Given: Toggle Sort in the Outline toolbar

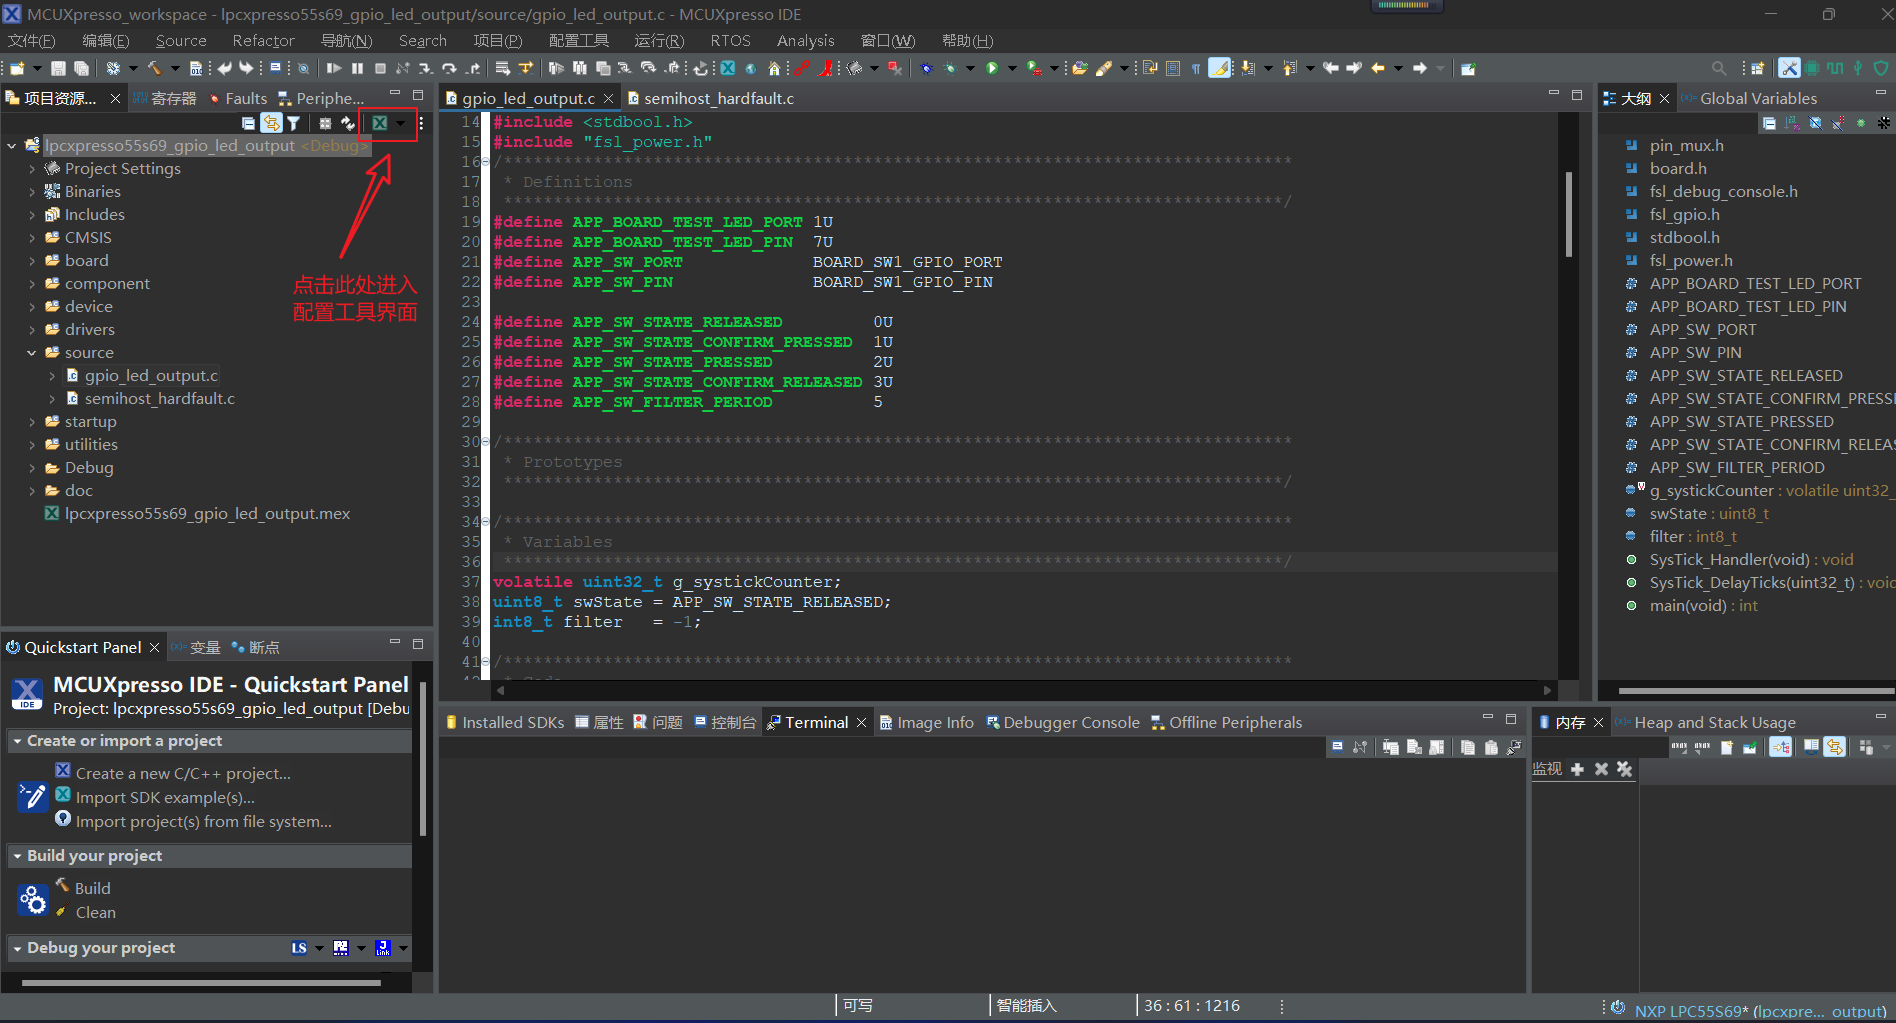Looking at the screenshot, I should click(x=1792, y=123).
